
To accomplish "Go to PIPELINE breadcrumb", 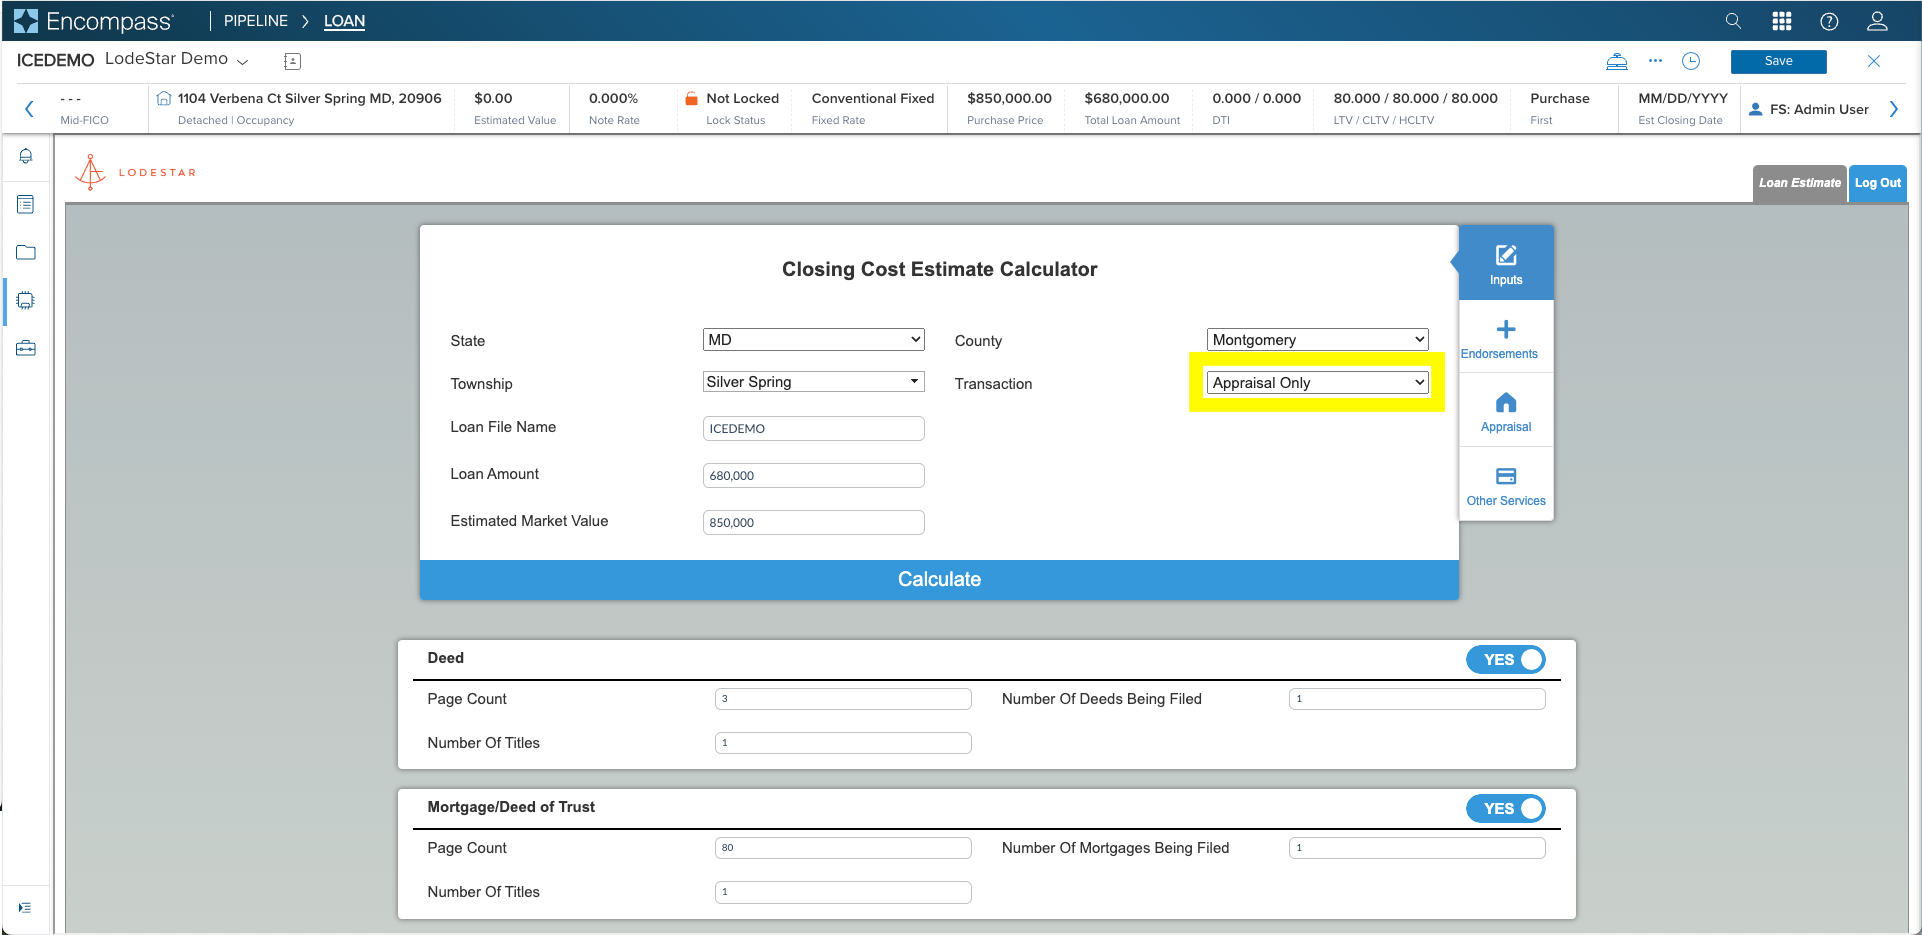I will point(256,21).
